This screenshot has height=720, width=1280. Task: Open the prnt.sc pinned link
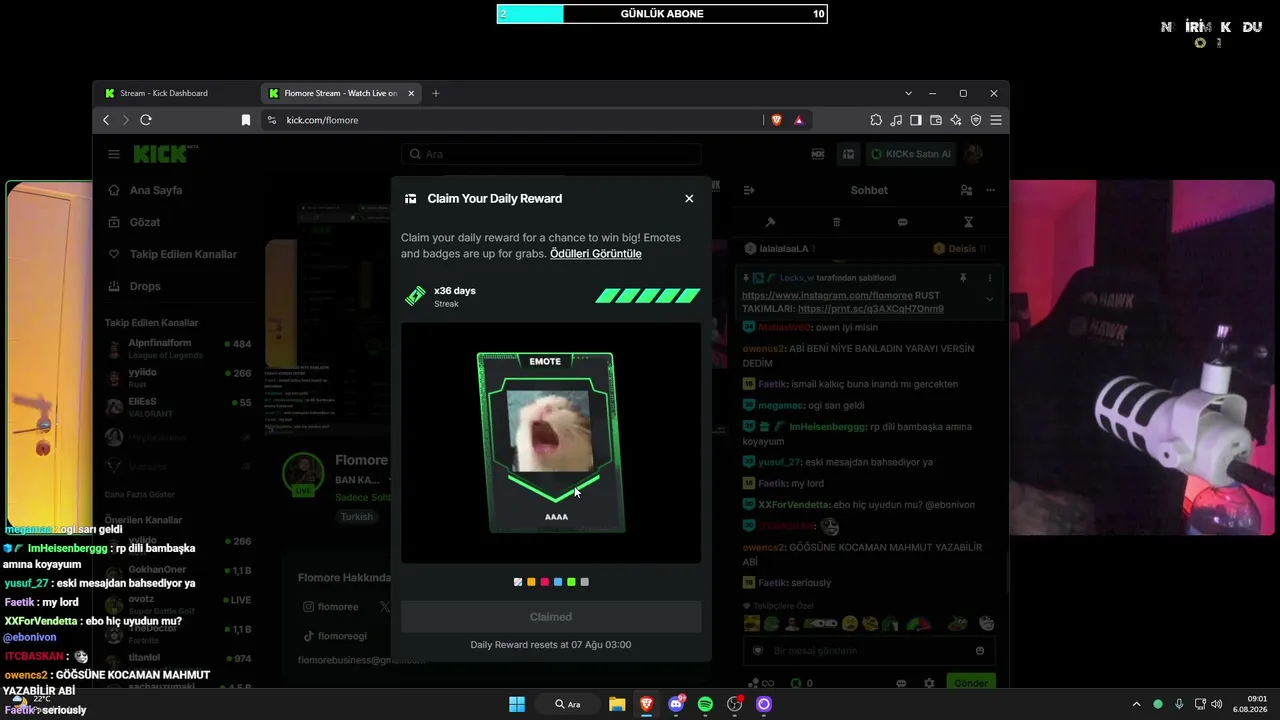pos(871,309)
